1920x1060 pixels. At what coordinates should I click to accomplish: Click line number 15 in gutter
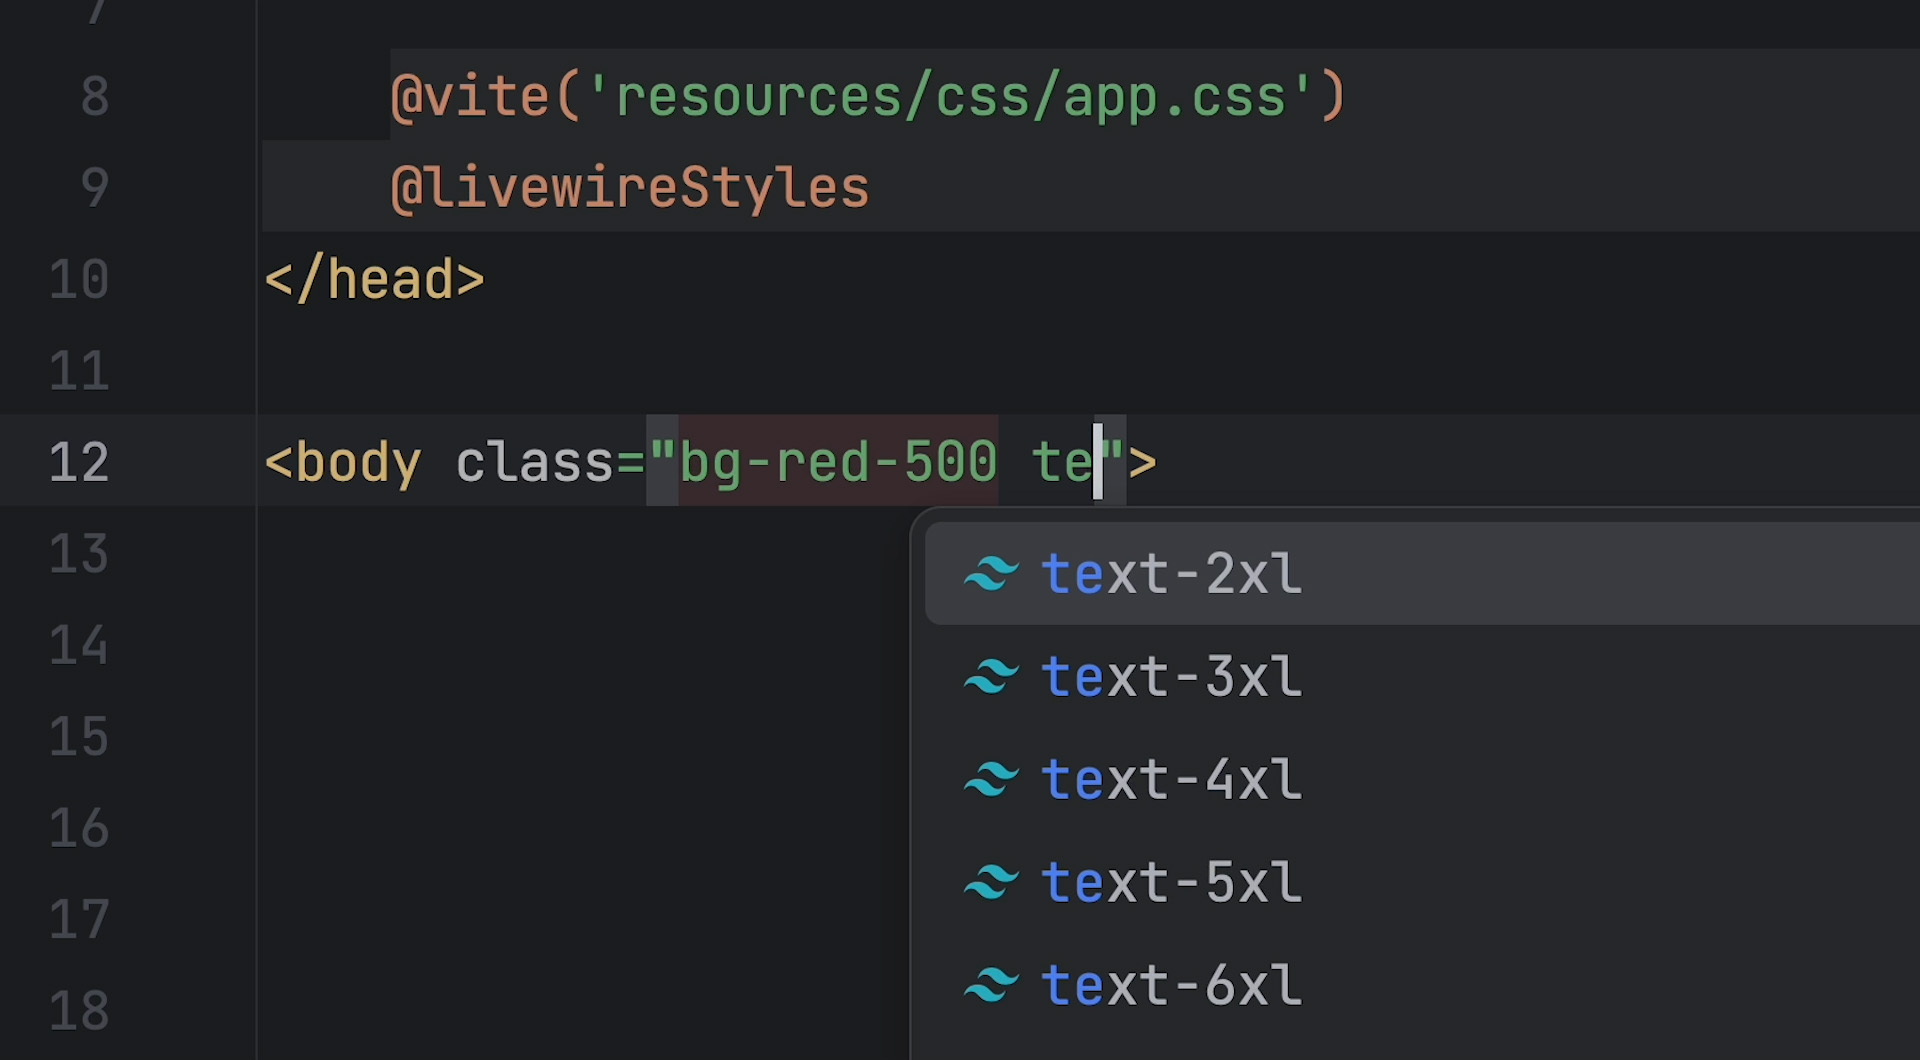(79, 737)
